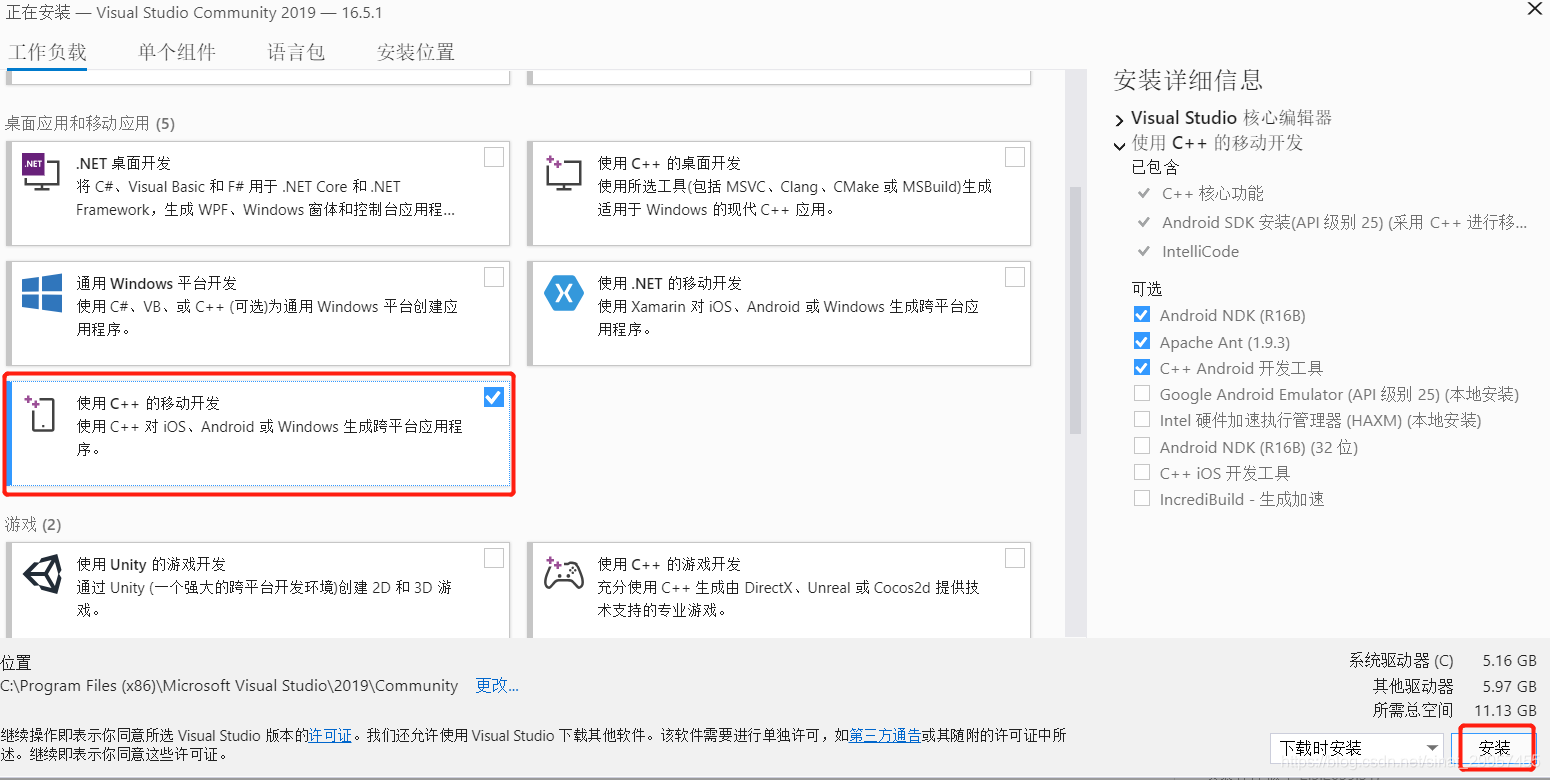Click the 使用 C++ 的桌面开发 monitor icon
The image size is (1550, 780).
(x=563, y=173)
